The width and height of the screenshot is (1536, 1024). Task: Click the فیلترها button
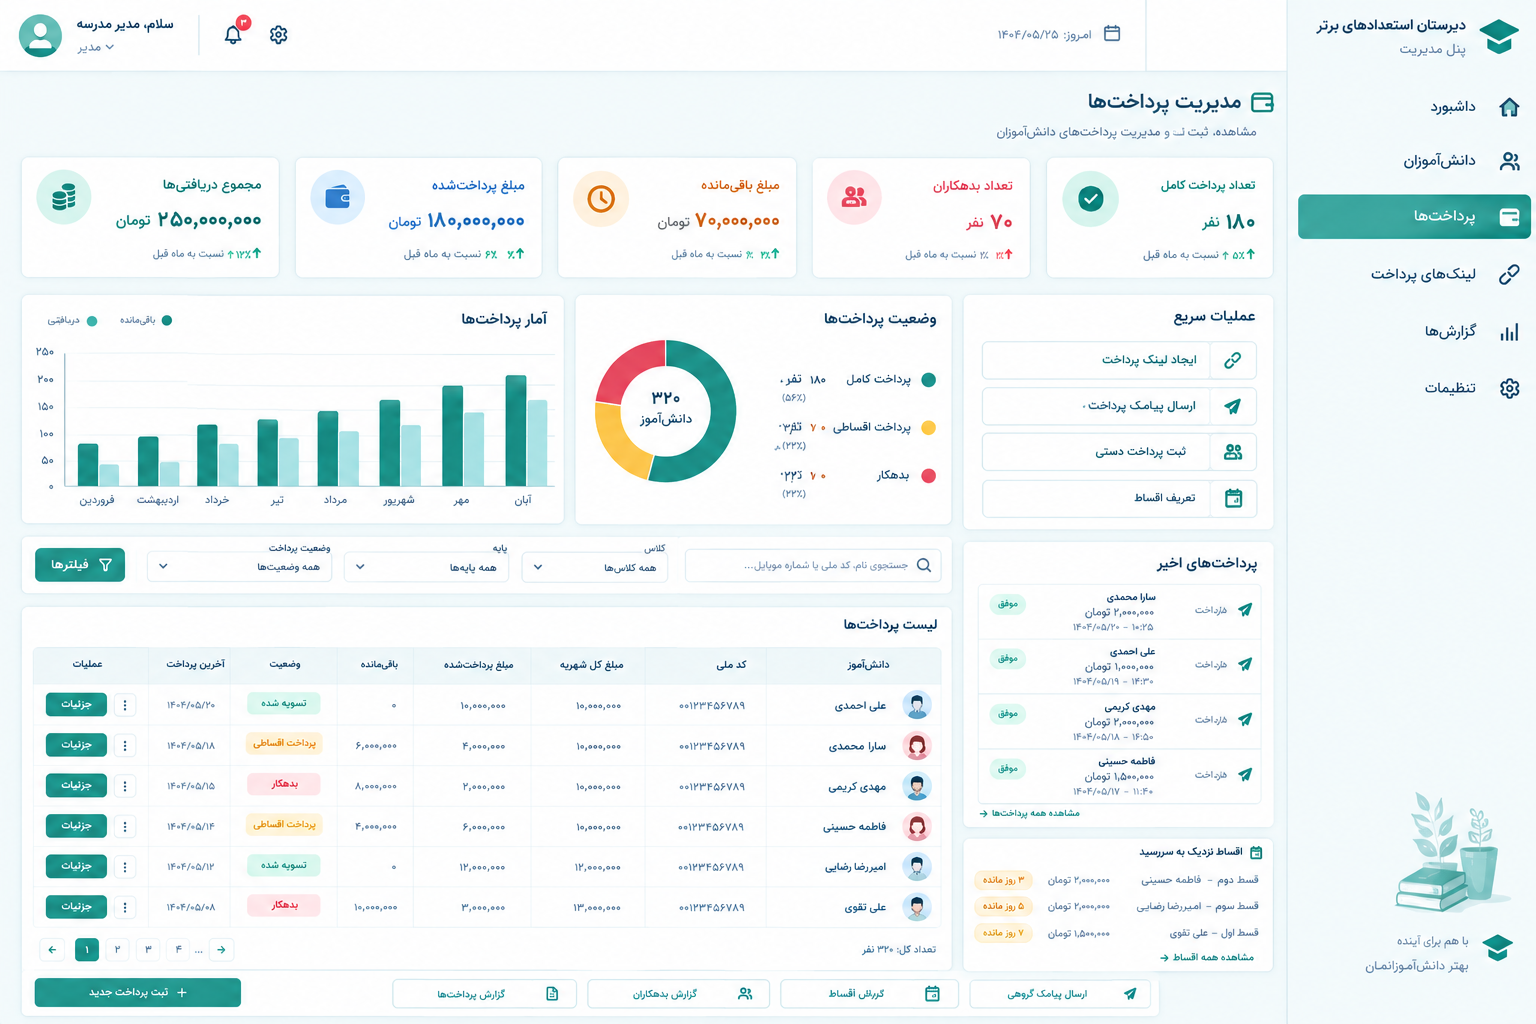click(x=80, y=565)
